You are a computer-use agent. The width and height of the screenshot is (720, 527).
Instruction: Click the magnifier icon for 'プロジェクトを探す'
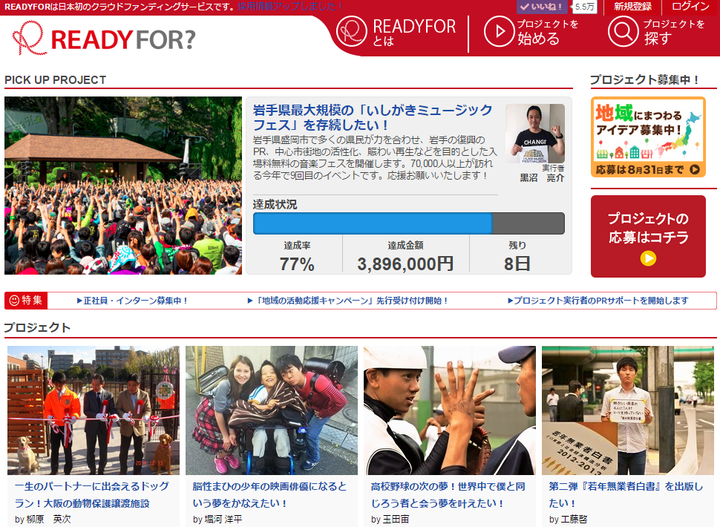[623, 31]
